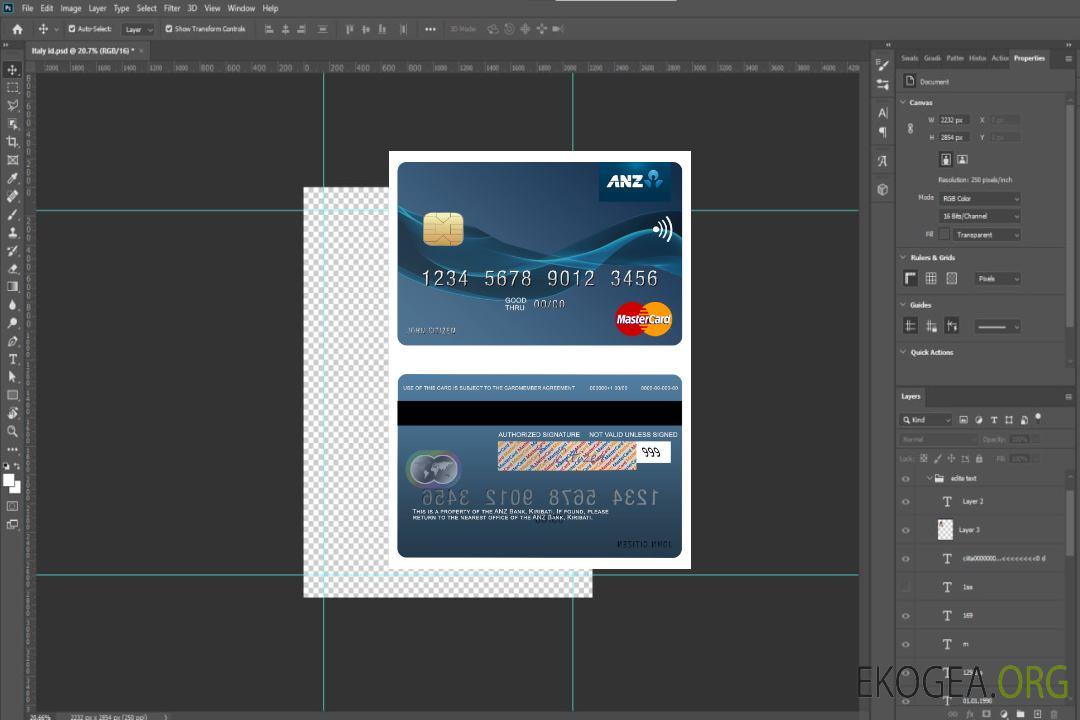Image resolution: width=1080 pixels, height=720 pixels.
Task: Select the Dodge tool
Action: (x=12, y=322)
